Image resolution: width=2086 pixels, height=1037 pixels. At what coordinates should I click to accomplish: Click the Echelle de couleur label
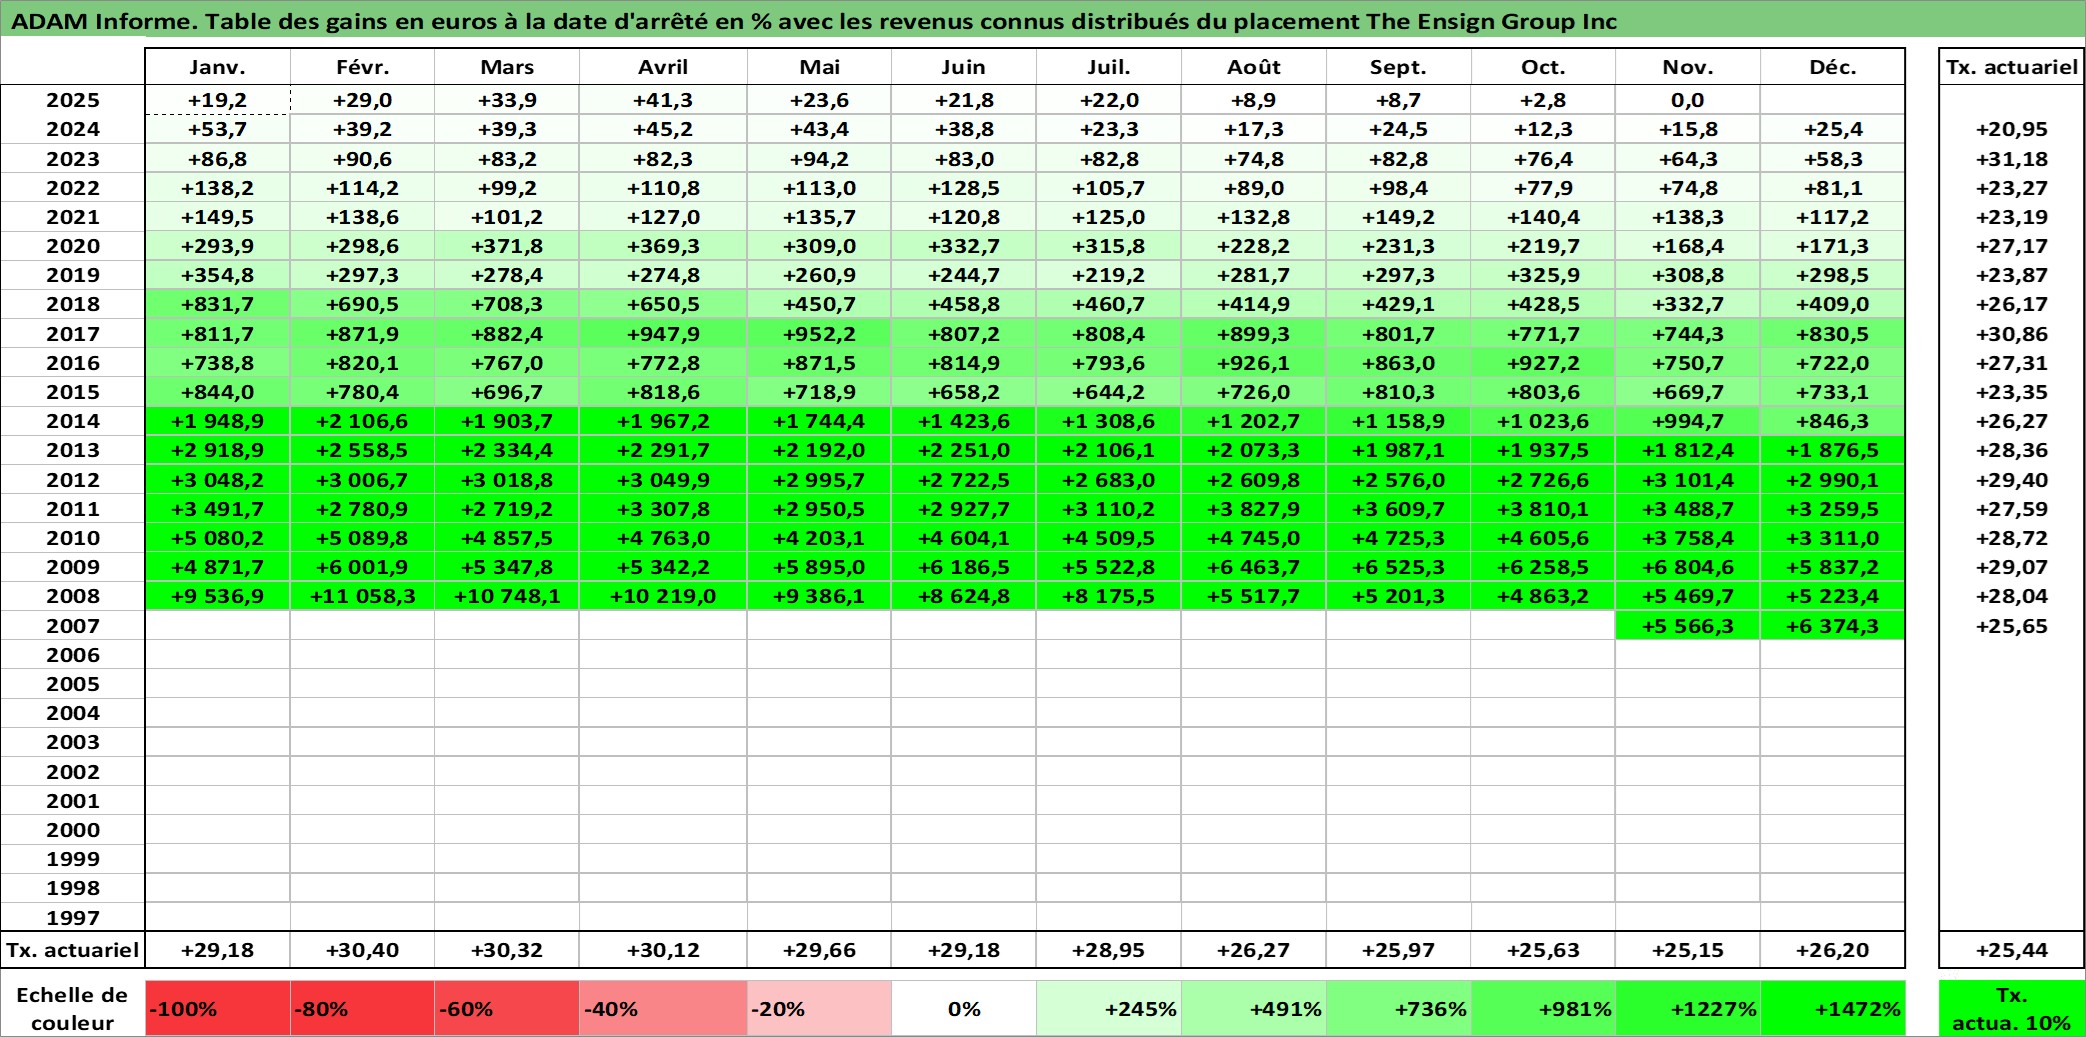click(x=72, y=1008)
